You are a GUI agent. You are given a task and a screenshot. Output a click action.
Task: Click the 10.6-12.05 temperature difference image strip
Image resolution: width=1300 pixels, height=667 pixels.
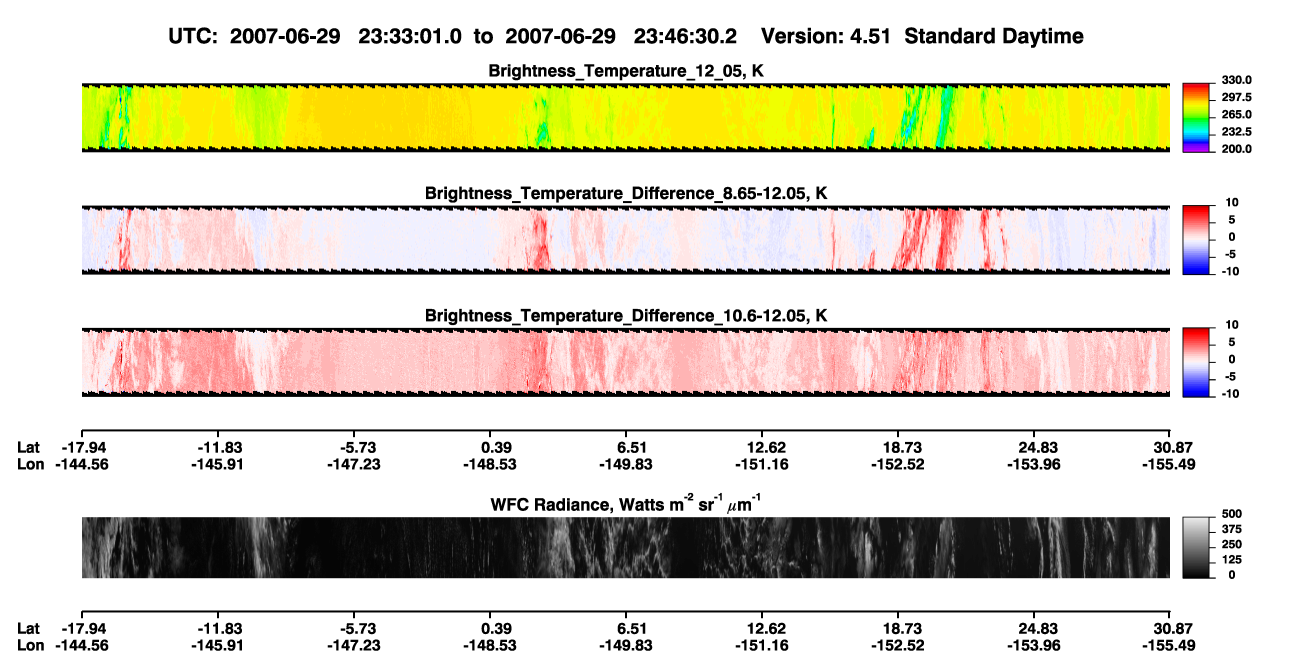[626, 361]
